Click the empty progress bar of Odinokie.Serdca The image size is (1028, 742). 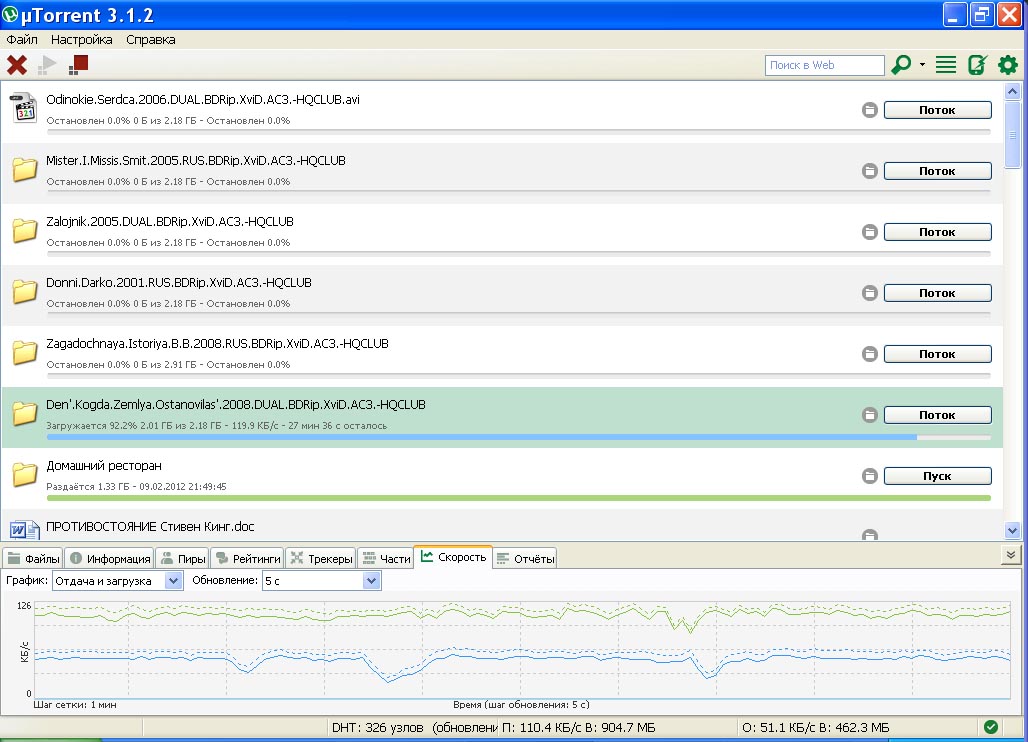pos(519,132)
